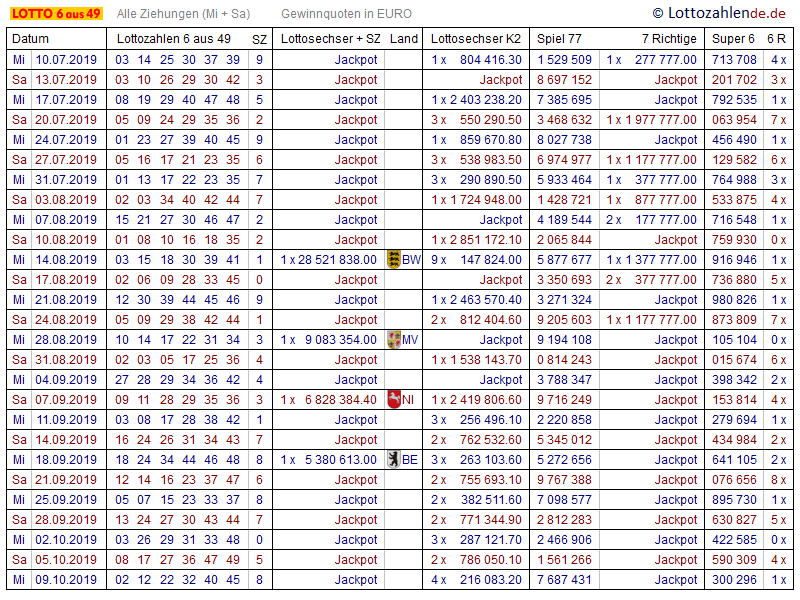This screenshot has height=600, width=800.
Task: Select the Gewinnquoten in EURO label
Action: coord(346,14)
